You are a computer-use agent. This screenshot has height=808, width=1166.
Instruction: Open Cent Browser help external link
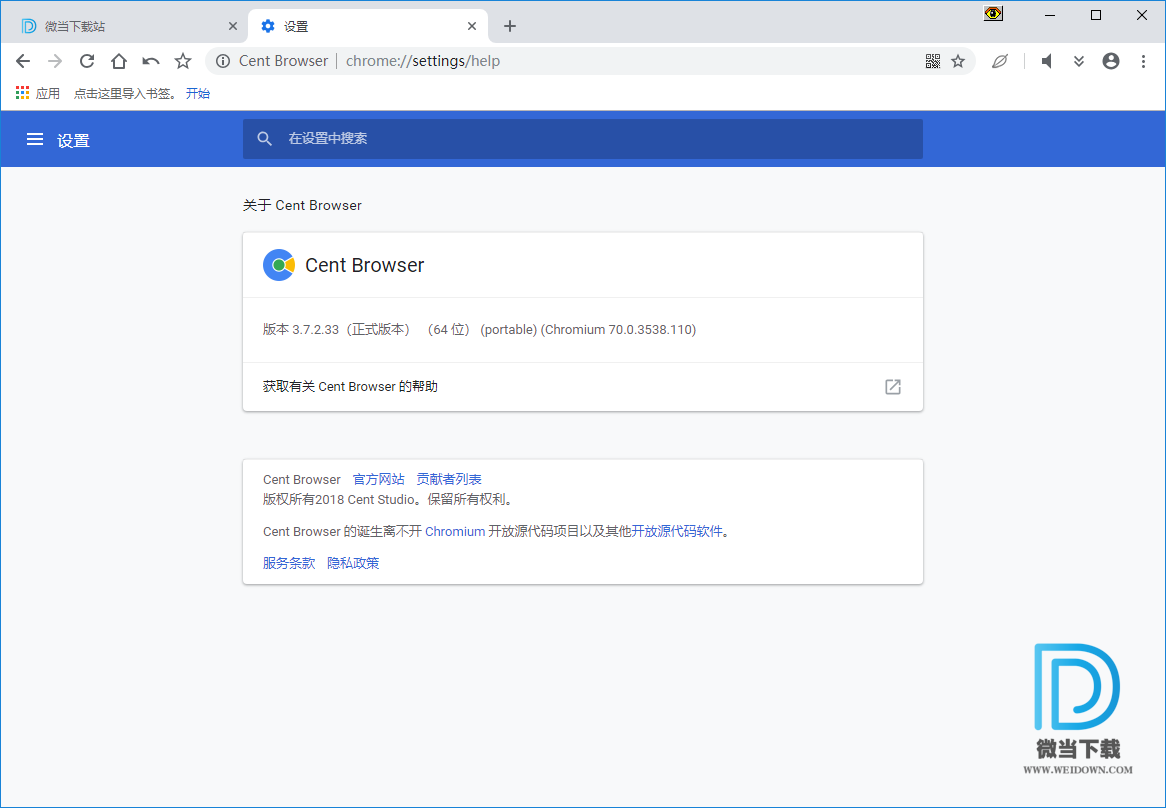(x=893, y=387)
